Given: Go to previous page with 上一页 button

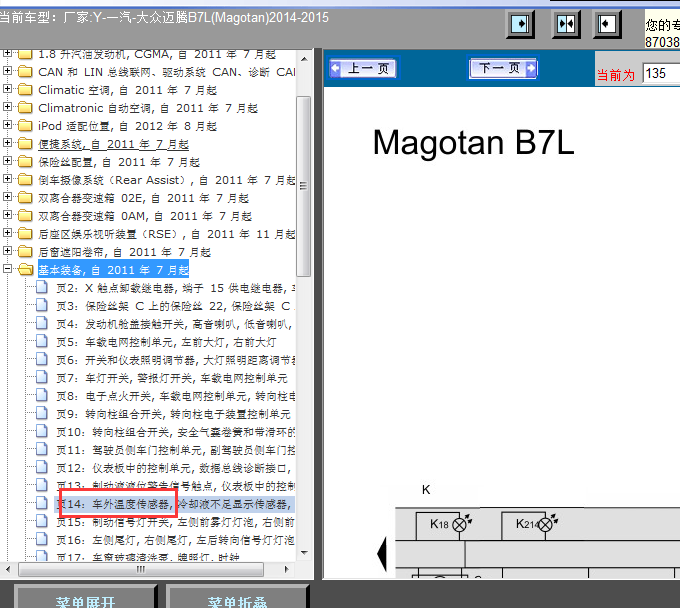Looking at the screenshot, I should [363, 68].
